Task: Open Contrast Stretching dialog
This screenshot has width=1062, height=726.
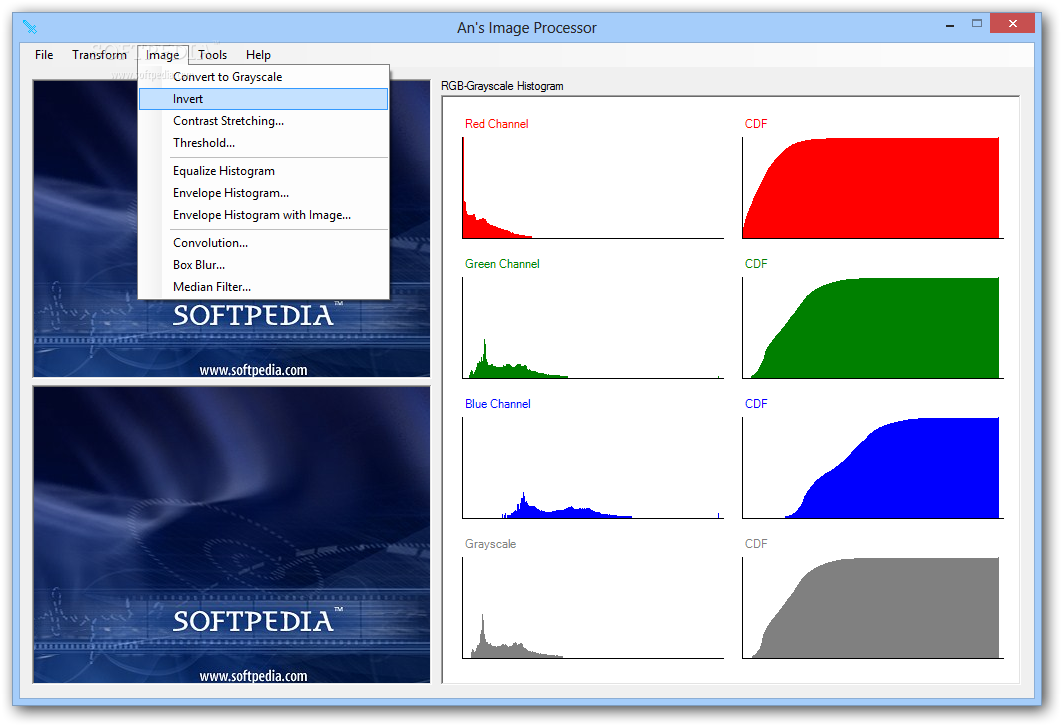Action: [263, 121]
